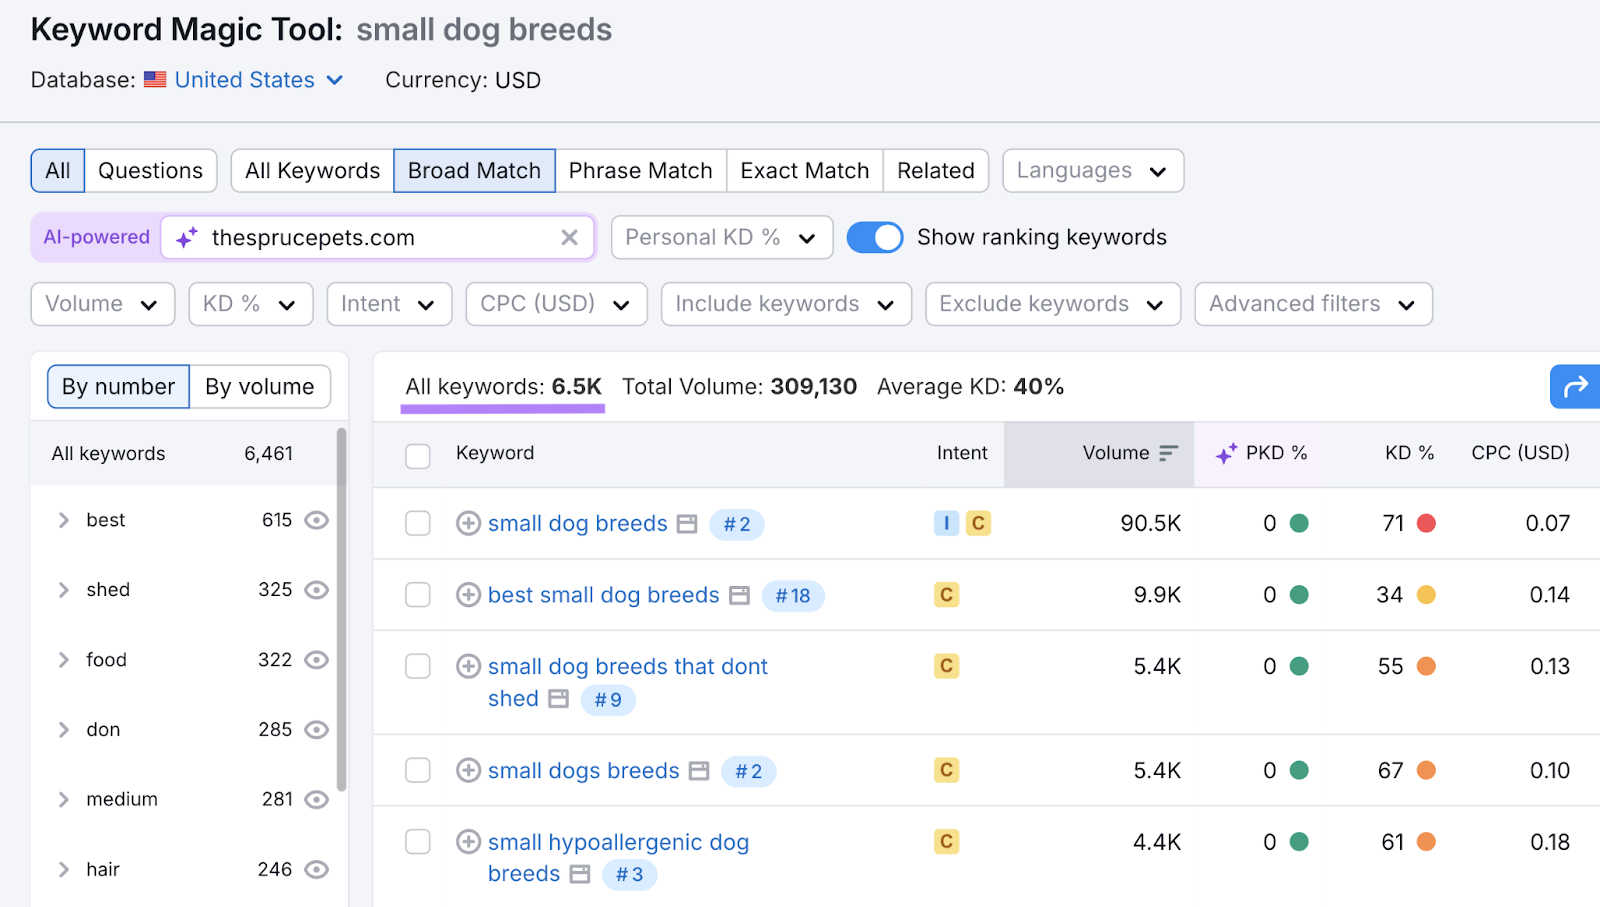Click the blue export arrow icon
The height and width of the screenshot is (907, 1600).
(x=1574, y=386)
